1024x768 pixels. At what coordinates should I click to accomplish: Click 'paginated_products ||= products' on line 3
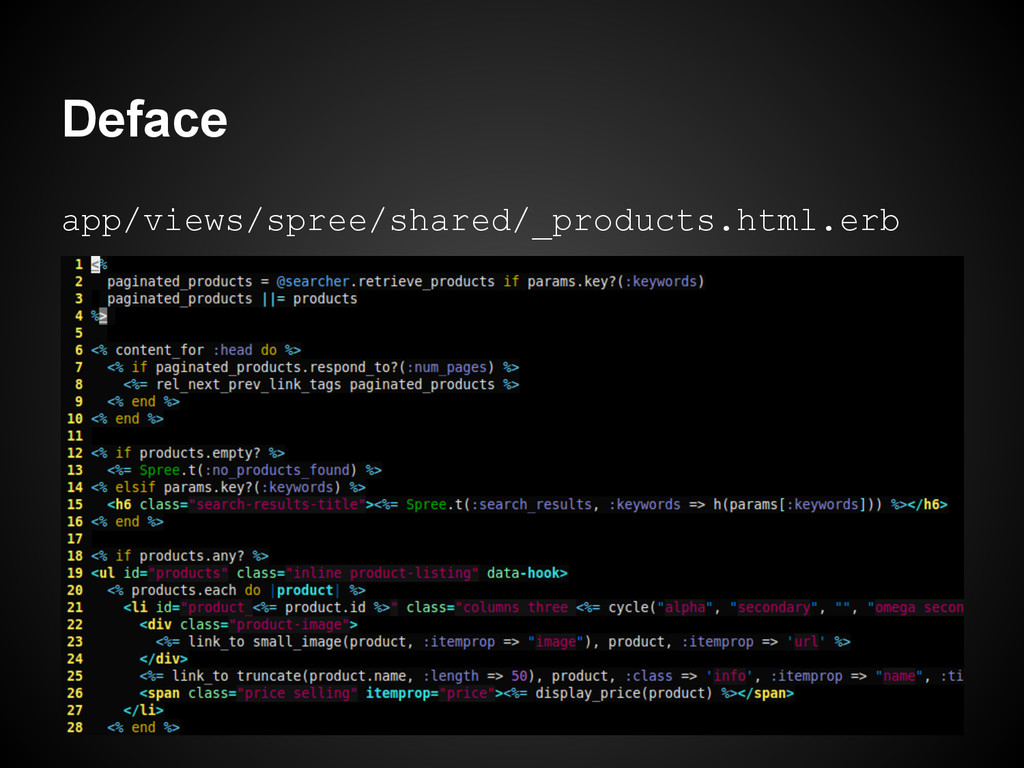(x=232, y=298)
